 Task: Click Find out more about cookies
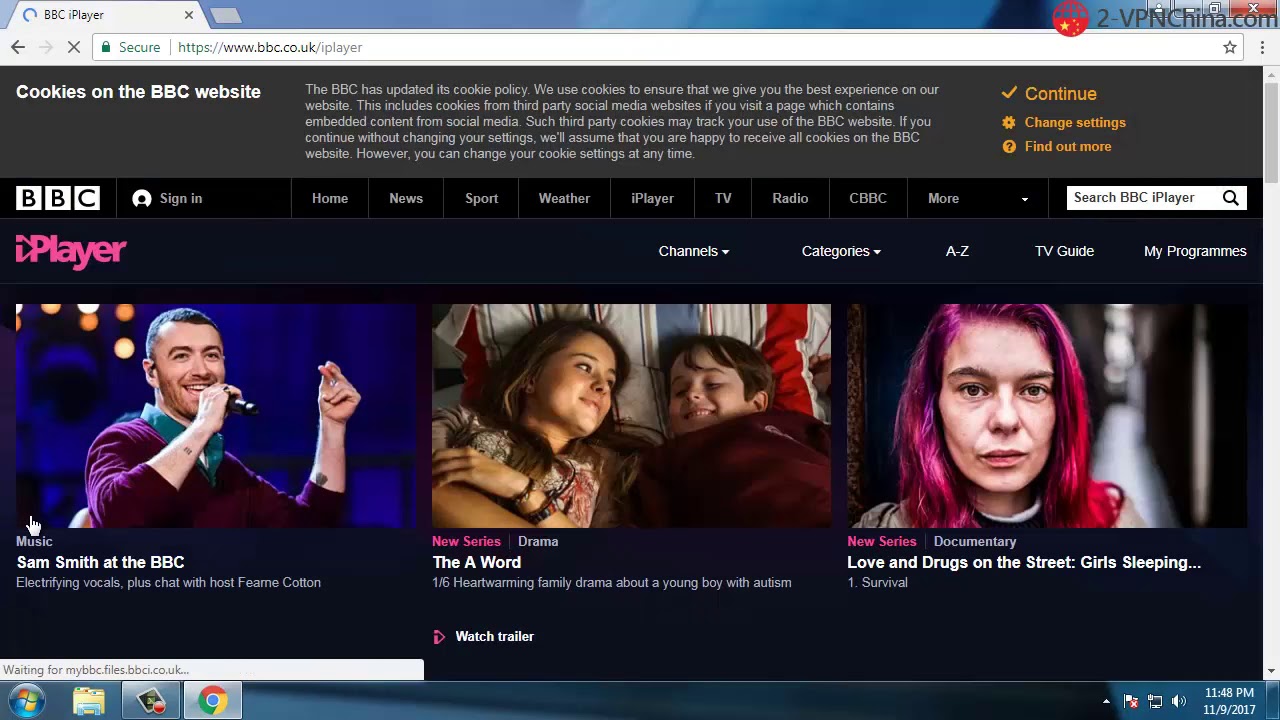(1068, 146)
